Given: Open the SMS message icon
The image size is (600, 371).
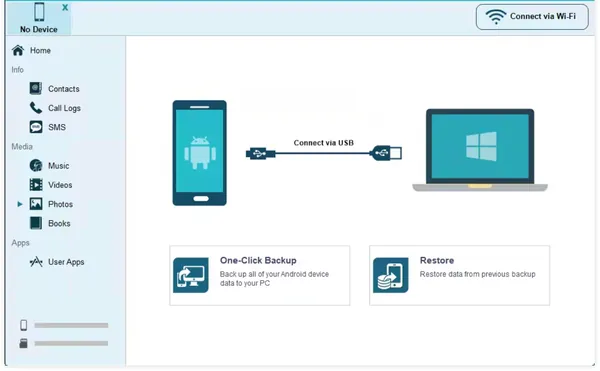Looking at the screenshot, I should [36, 127].
